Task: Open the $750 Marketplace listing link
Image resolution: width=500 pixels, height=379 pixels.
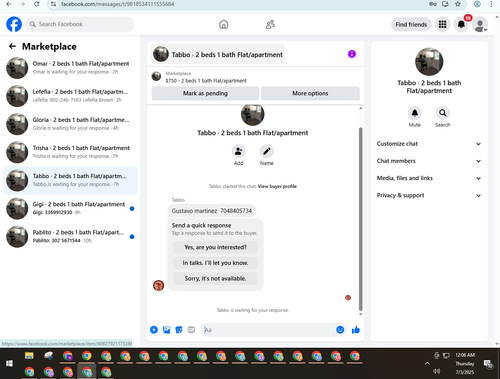Action: [206, 81]
